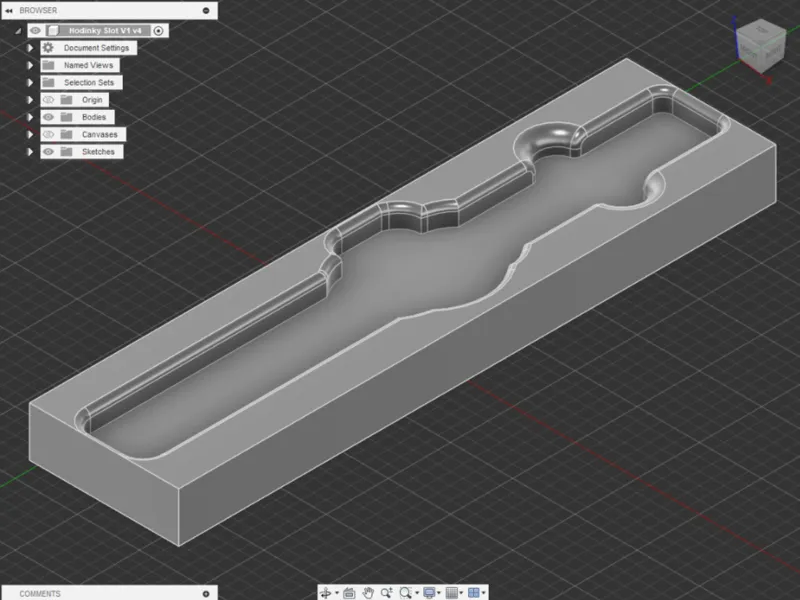Viewport: 800px width, 600px height.
Task: Show Canvases using its eye icon
Action: (x=48, y=135)
